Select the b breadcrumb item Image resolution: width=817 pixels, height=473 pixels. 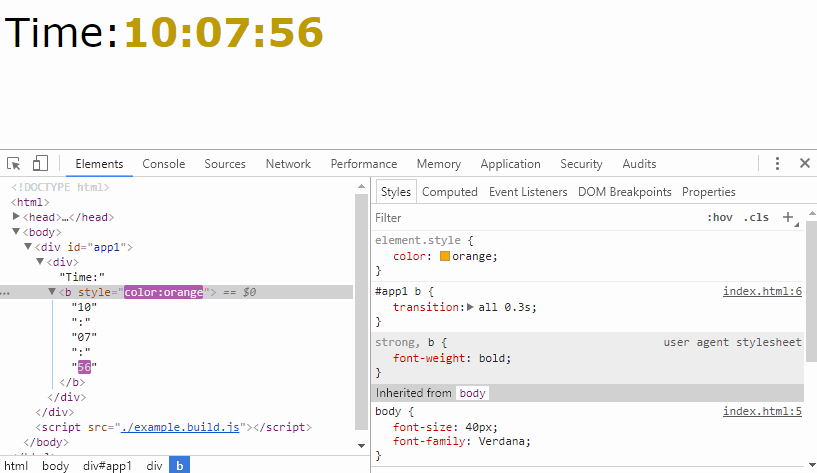tap(179, 465)
